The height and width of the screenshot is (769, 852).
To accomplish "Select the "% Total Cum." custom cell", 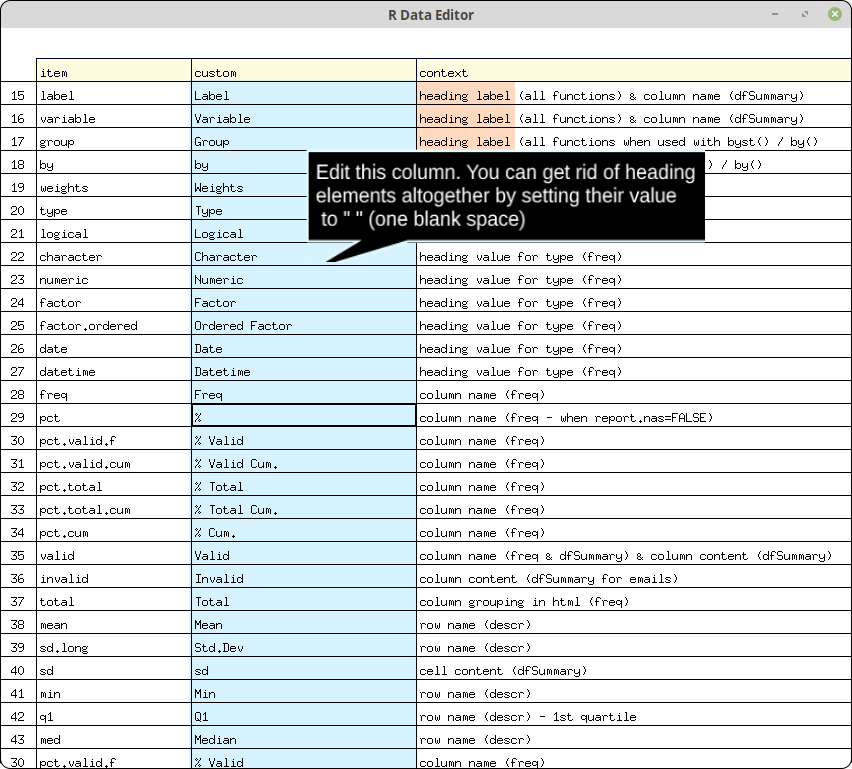I will tap(304, 510).
